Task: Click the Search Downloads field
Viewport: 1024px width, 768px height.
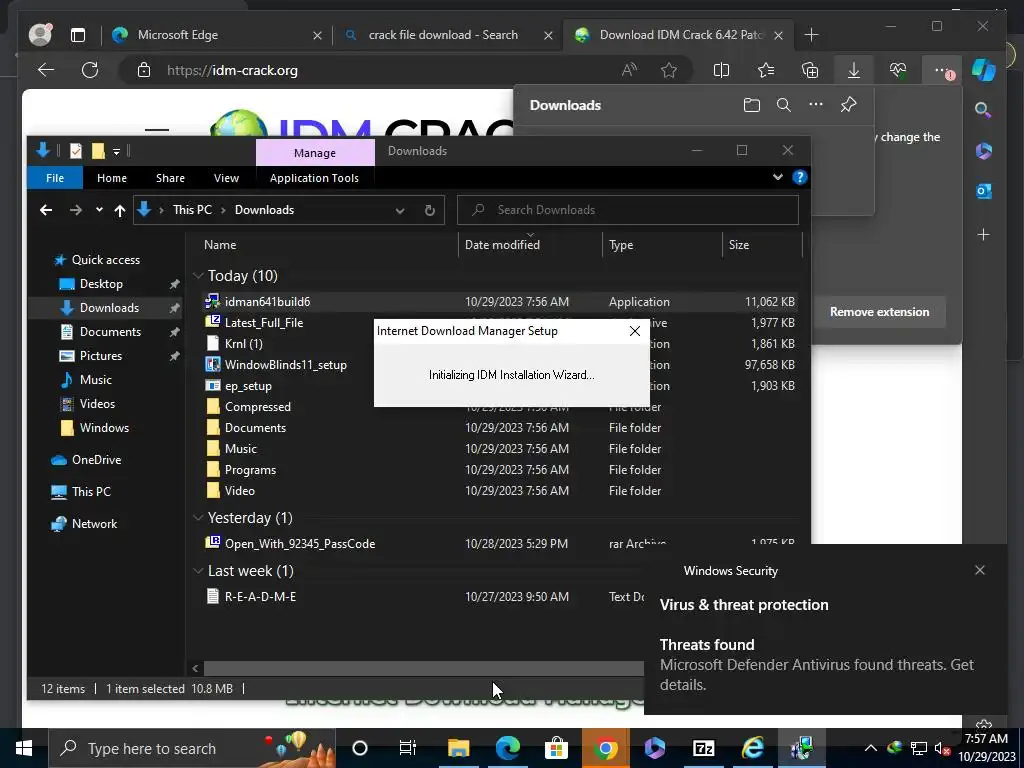Action: (x=628, y=210)
